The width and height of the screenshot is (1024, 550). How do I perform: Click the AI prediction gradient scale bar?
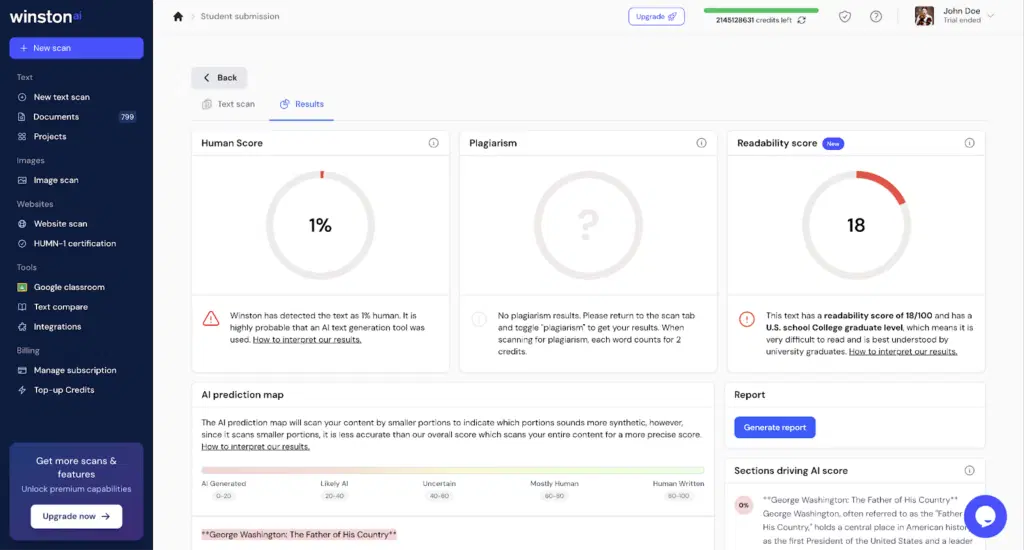(452, 469)
